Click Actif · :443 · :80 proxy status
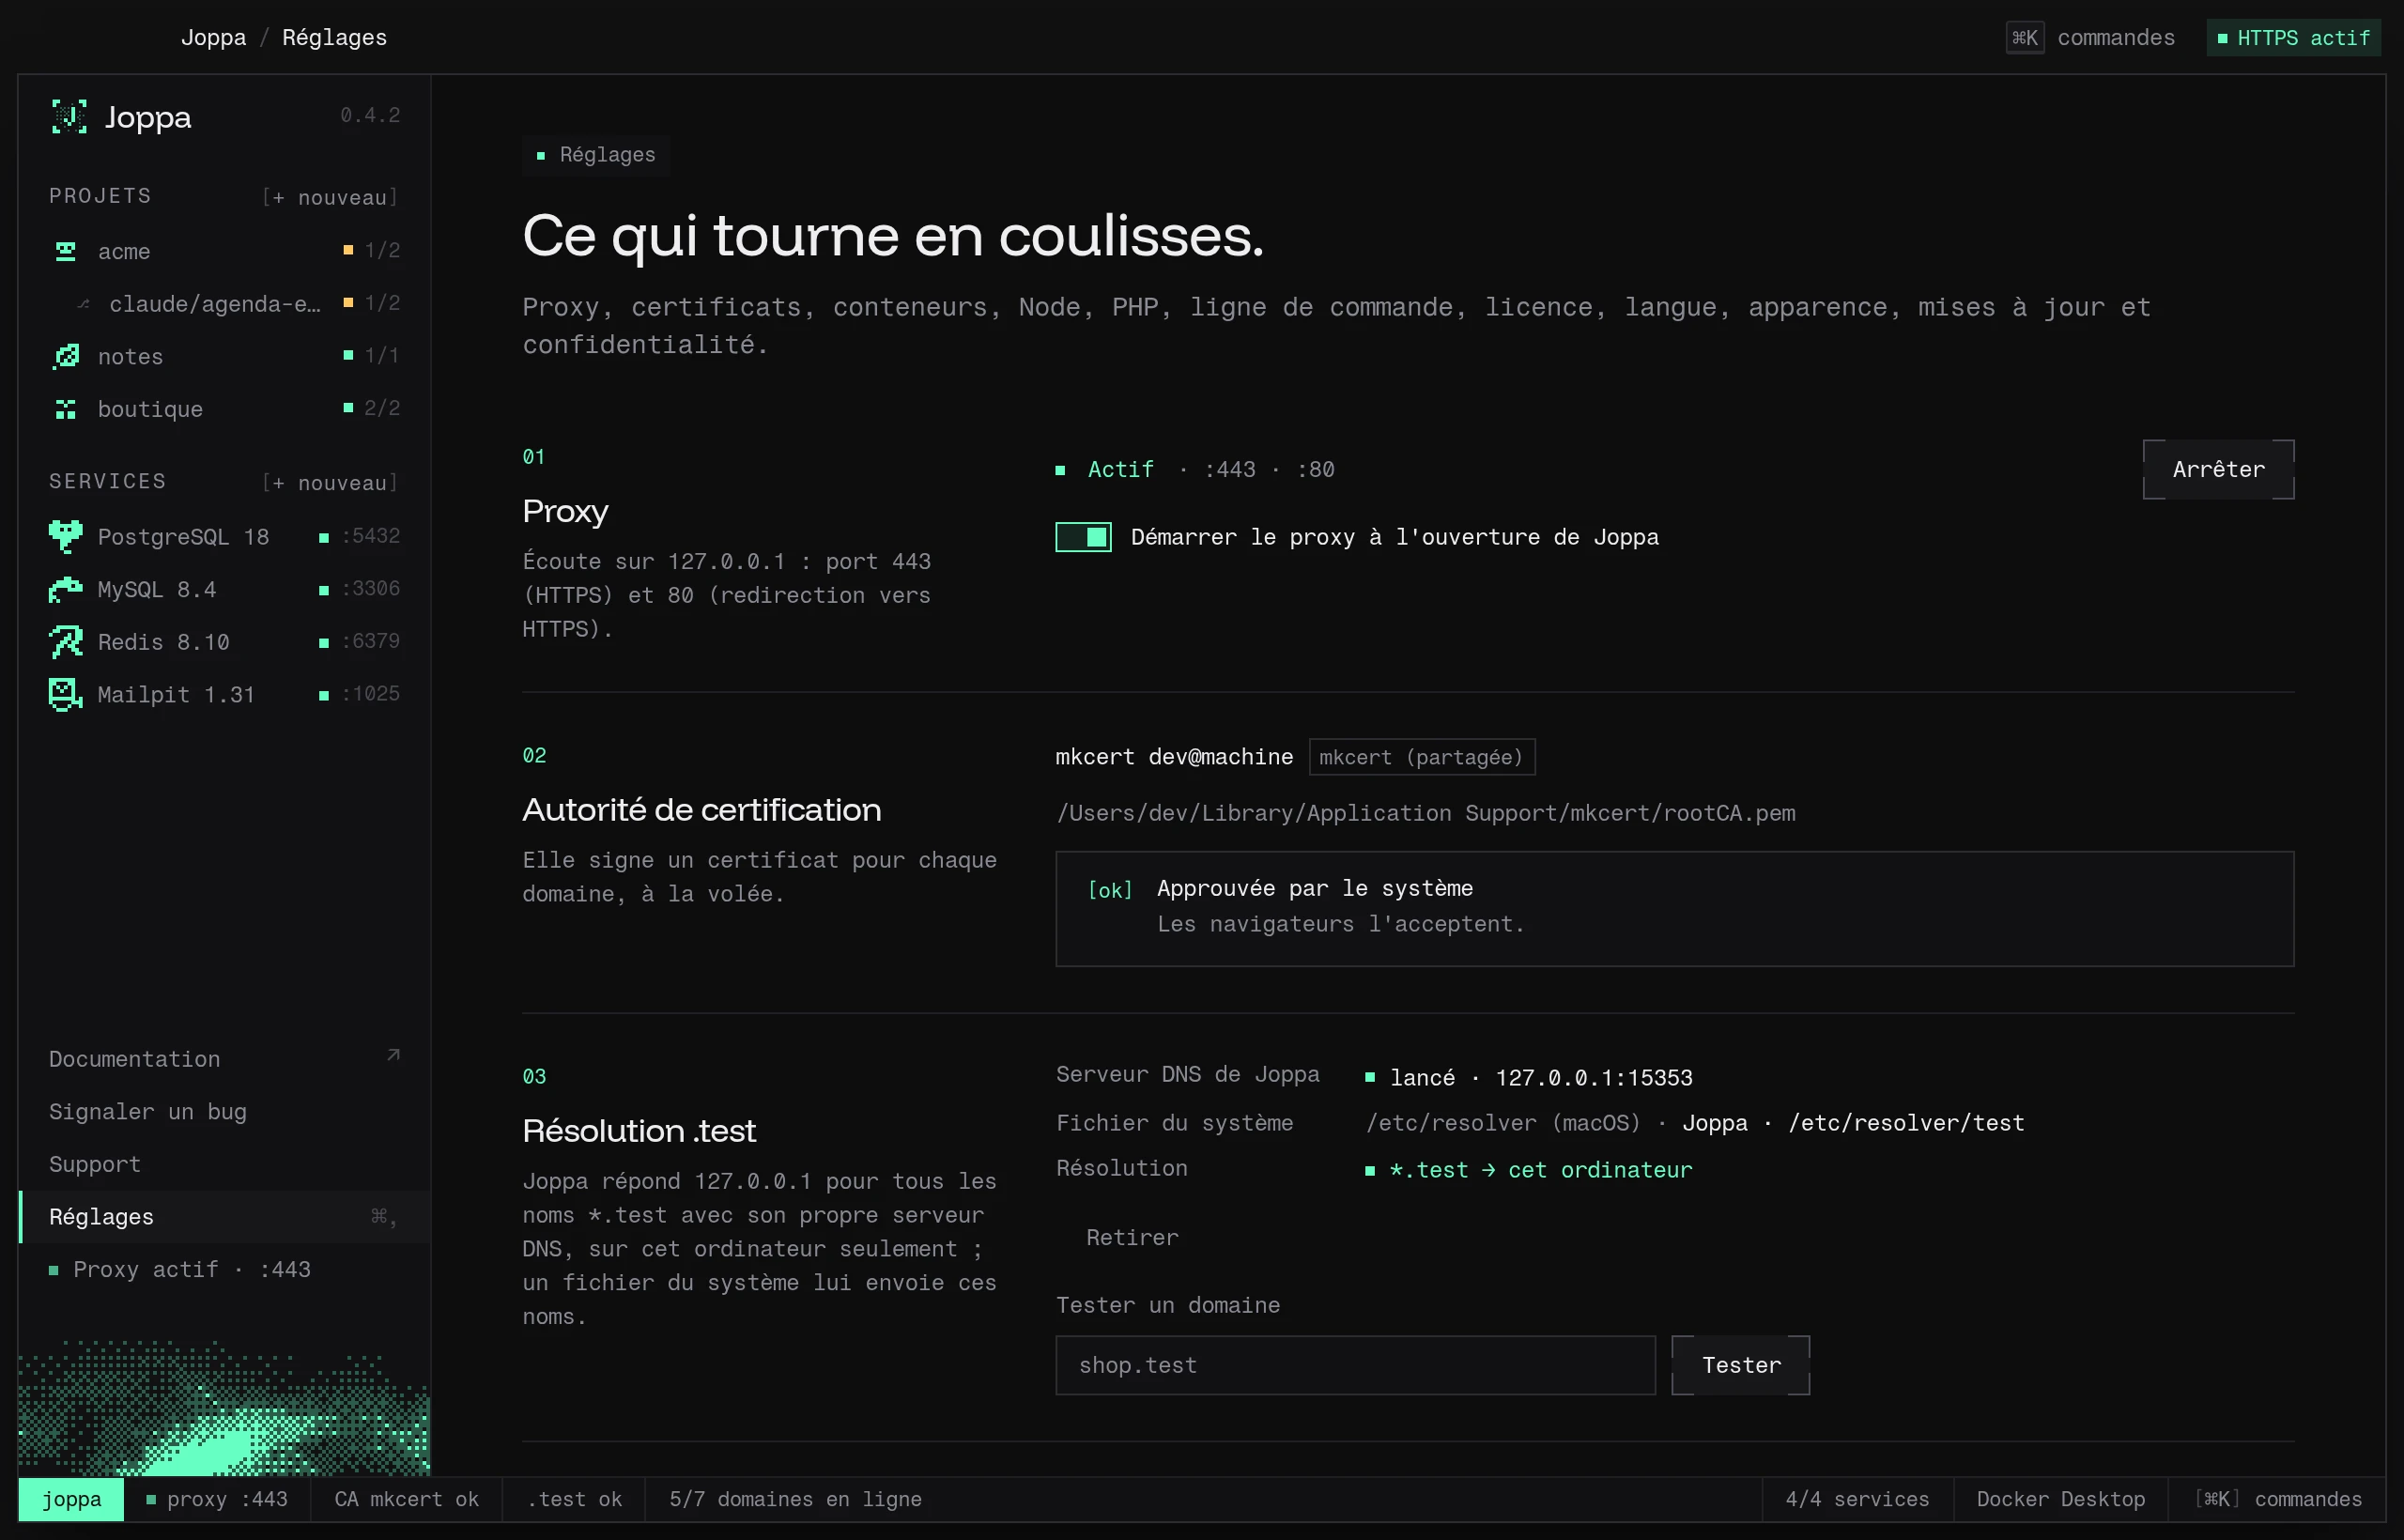The width and height of the screenshot is (2404, 1540). click(1195, 469)
